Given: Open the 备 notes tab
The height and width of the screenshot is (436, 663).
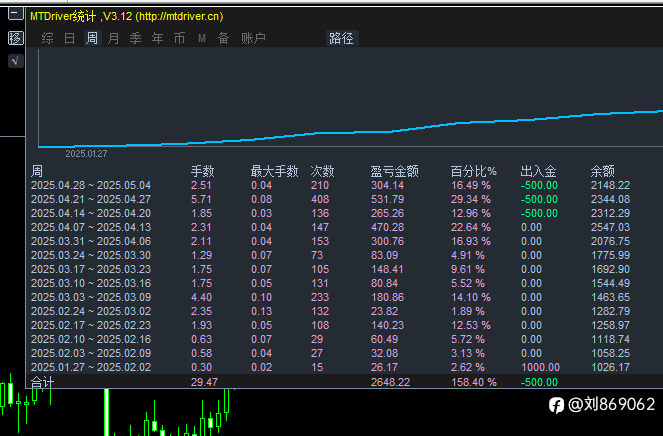Looking at the screenshot, I should (224, 38).
